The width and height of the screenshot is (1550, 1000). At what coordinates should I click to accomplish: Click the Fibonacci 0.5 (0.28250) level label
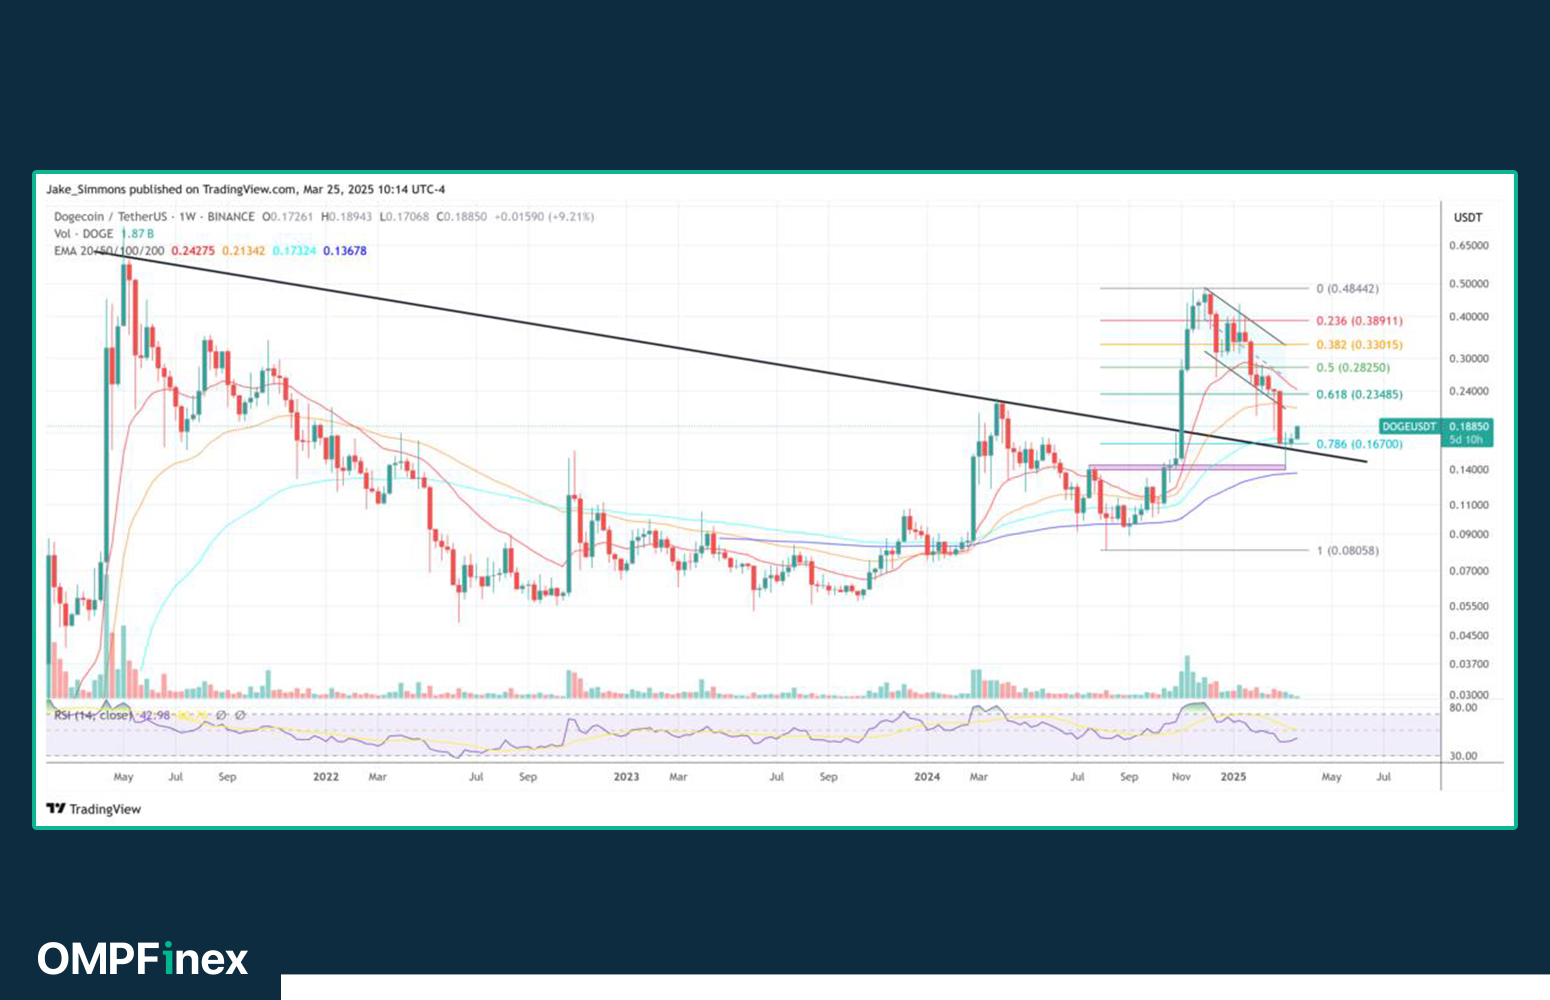coord(1353,368)
